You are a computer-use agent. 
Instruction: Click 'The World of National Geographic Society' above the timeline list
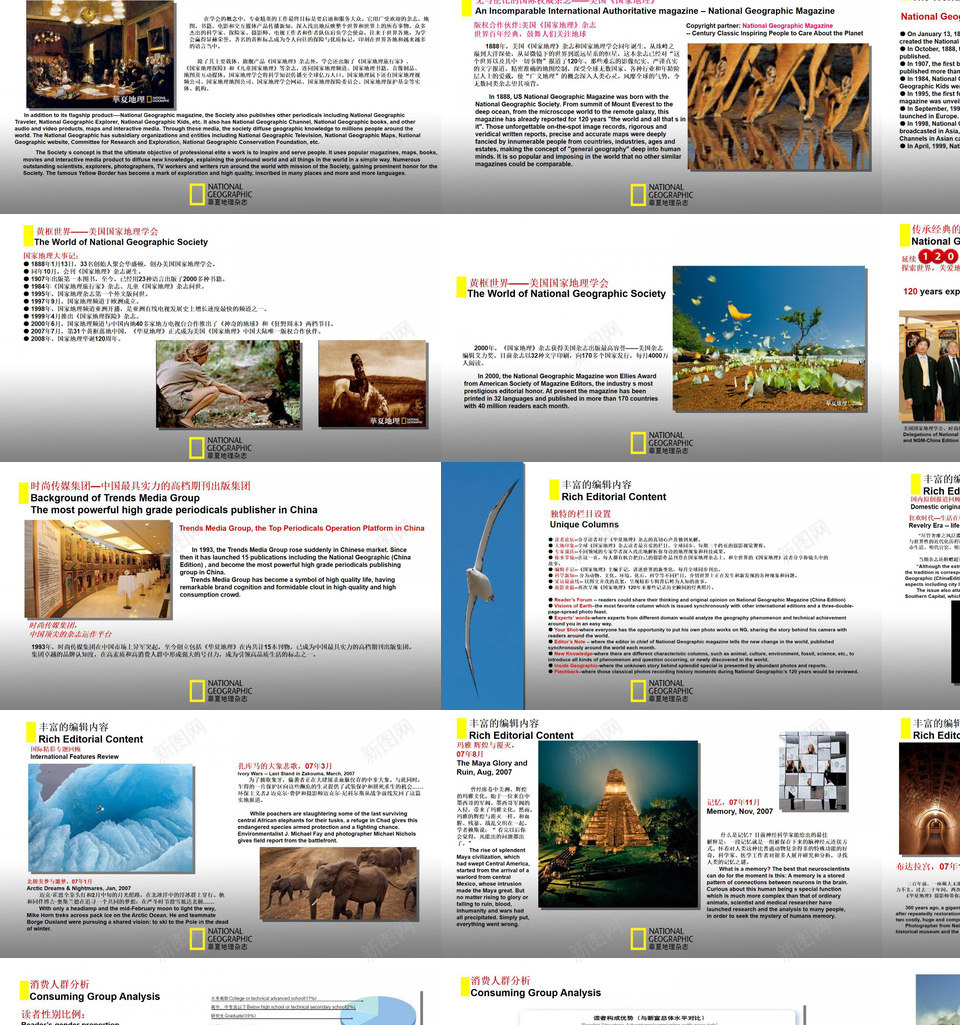tap(121, 242)
